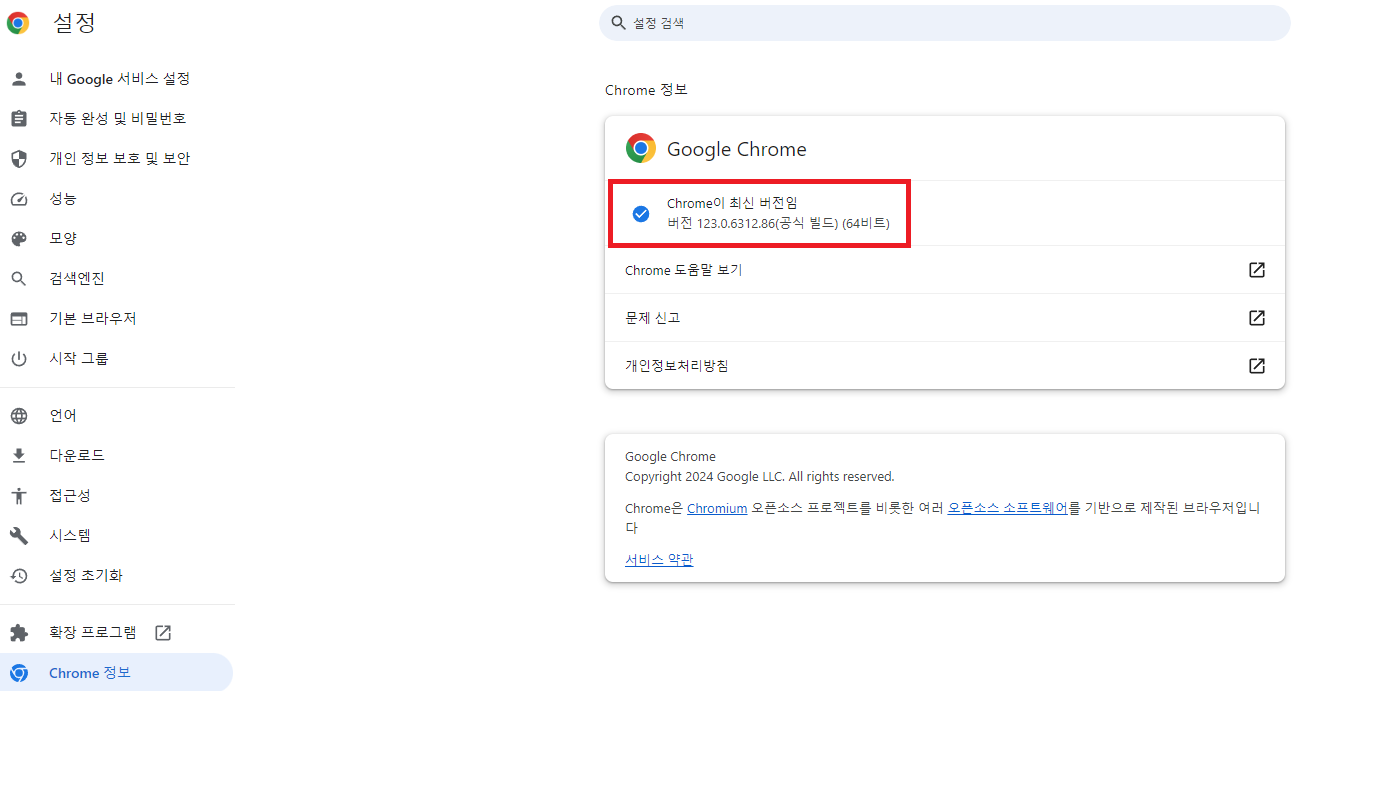This screenshot has height=799, width=1381.
Task: Click the palette icon for 모양
Action: click(x=19, y=239)
